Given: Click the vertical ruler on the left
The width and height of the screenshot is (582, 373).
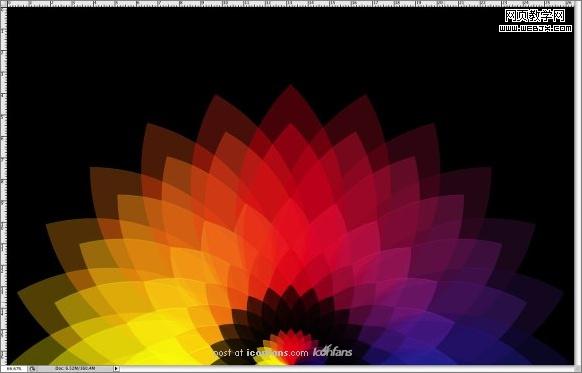Looking at the screenshot, I should [3, 186].
